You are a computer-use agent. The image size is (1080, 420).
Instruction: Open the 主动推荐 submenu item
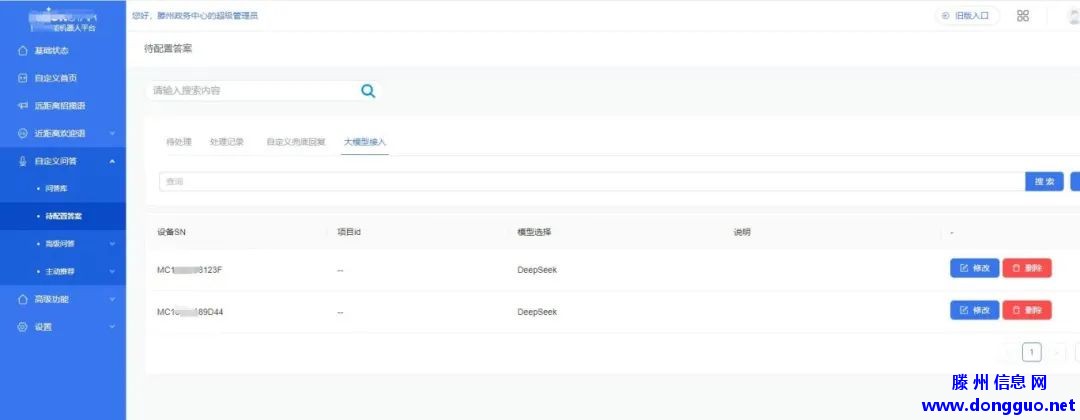[x=60, y=271]
